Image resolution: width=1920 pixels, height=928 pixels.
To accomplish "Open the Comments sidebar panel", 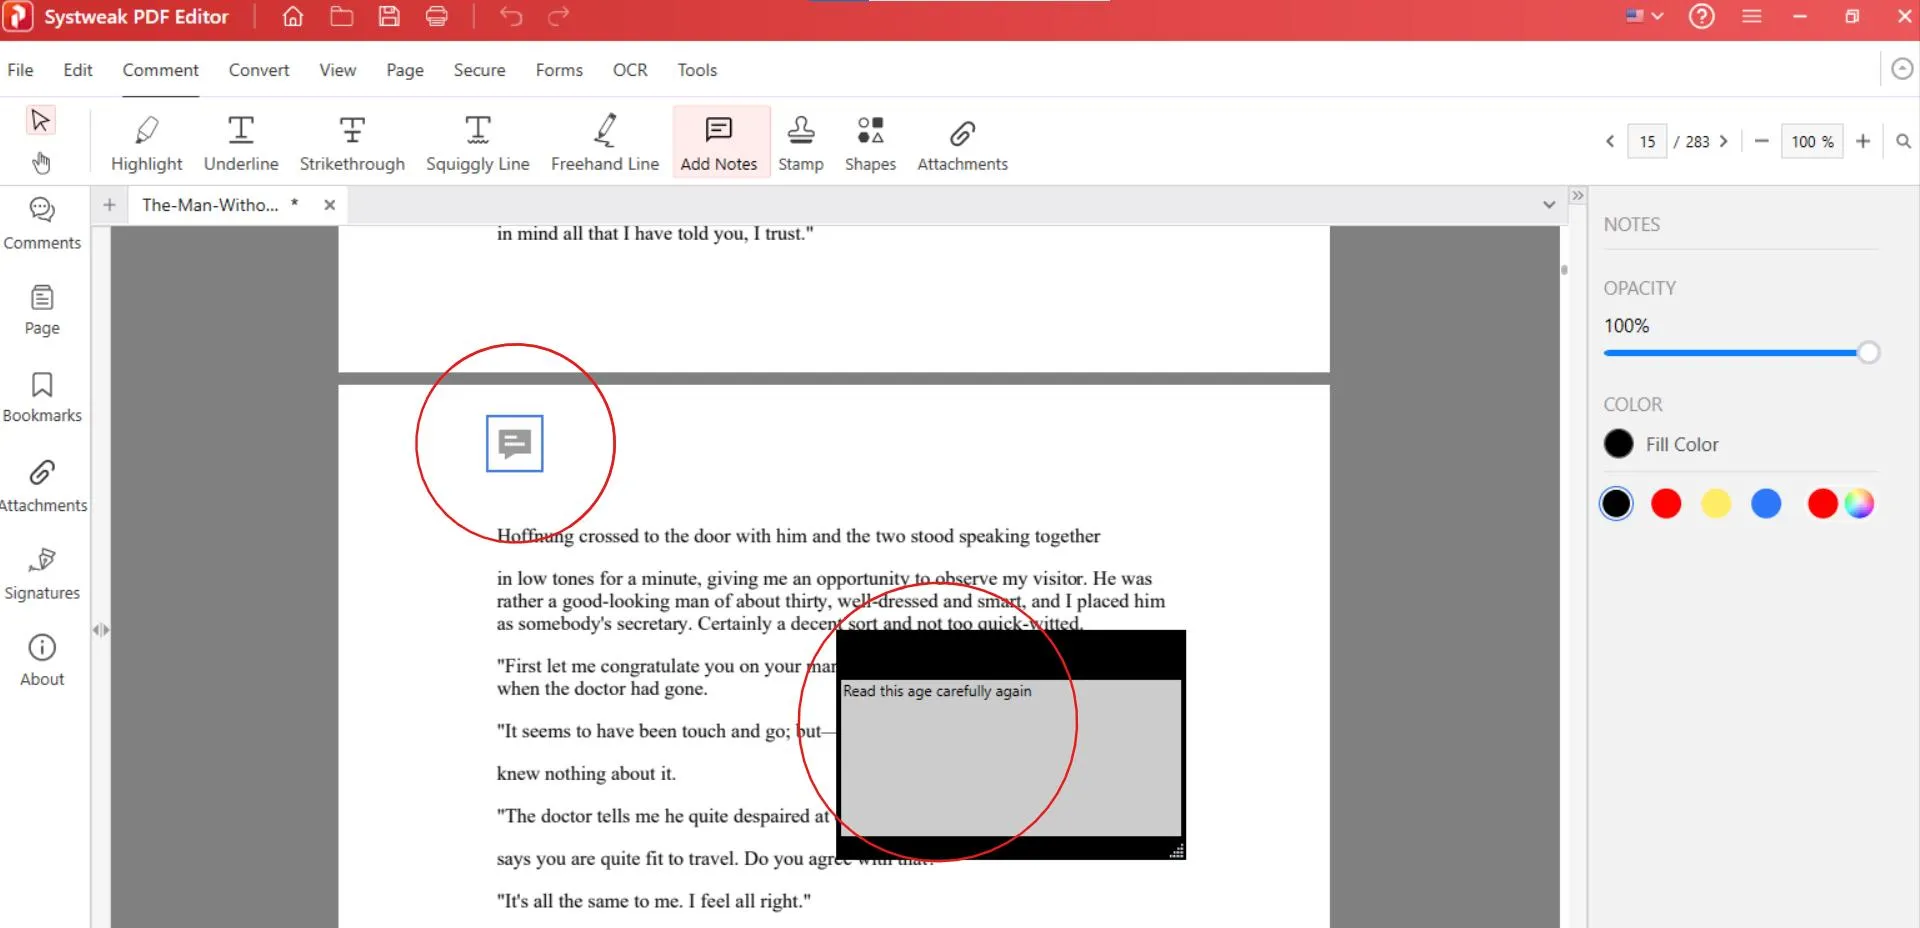I will [41, 222].
